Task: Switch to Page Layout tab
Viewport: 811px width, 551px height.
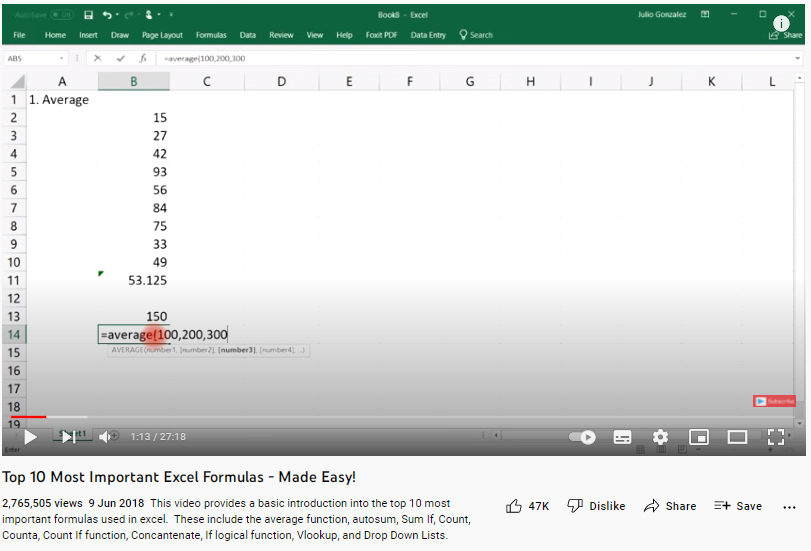Action: (x=162, y=35)
